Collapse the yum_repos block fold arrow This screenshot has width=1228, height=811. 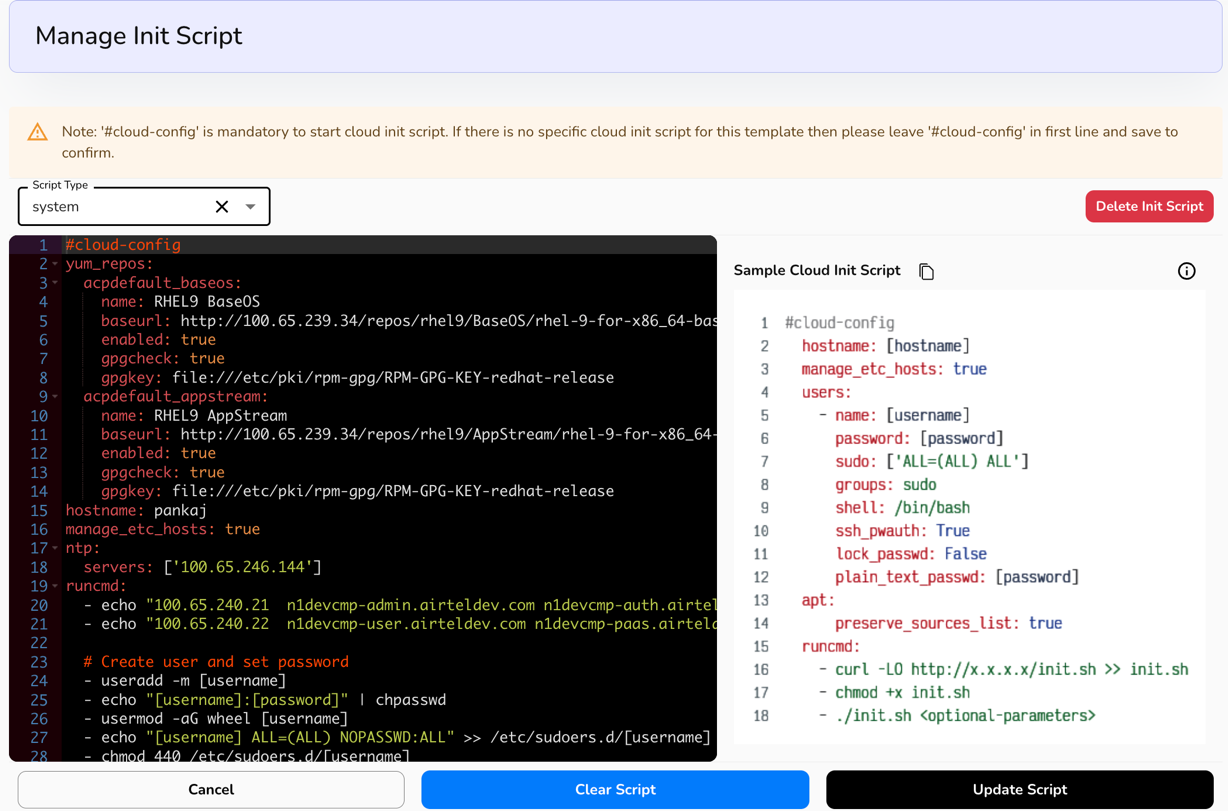[55, 264]
